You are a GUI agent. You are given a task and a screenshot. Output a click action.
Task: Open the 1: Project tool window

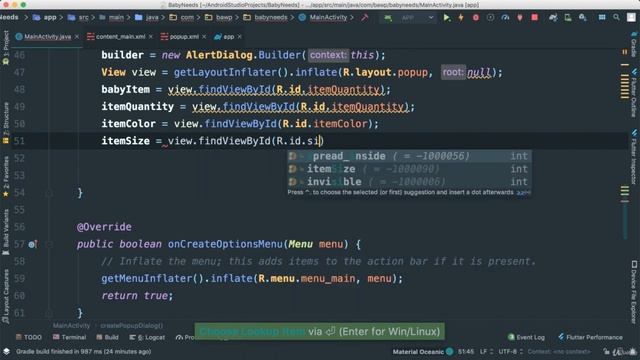[x=6, y=47]
